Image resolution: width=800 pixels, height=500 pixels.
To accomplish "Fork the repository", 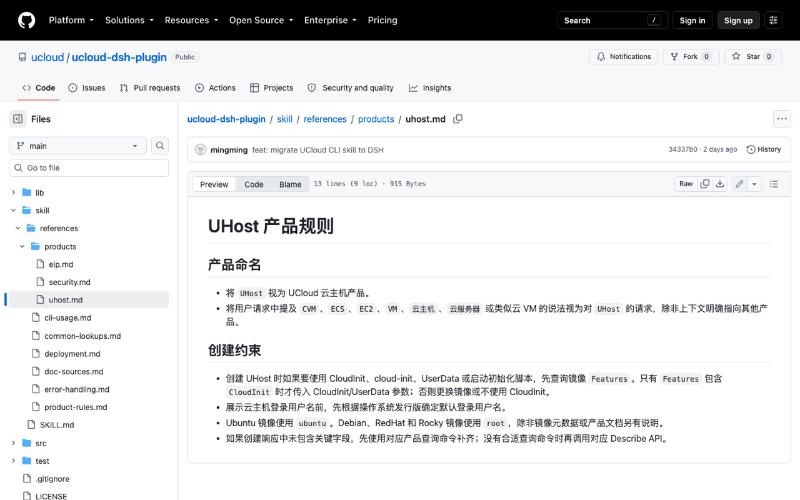I will tap(691, 57).
